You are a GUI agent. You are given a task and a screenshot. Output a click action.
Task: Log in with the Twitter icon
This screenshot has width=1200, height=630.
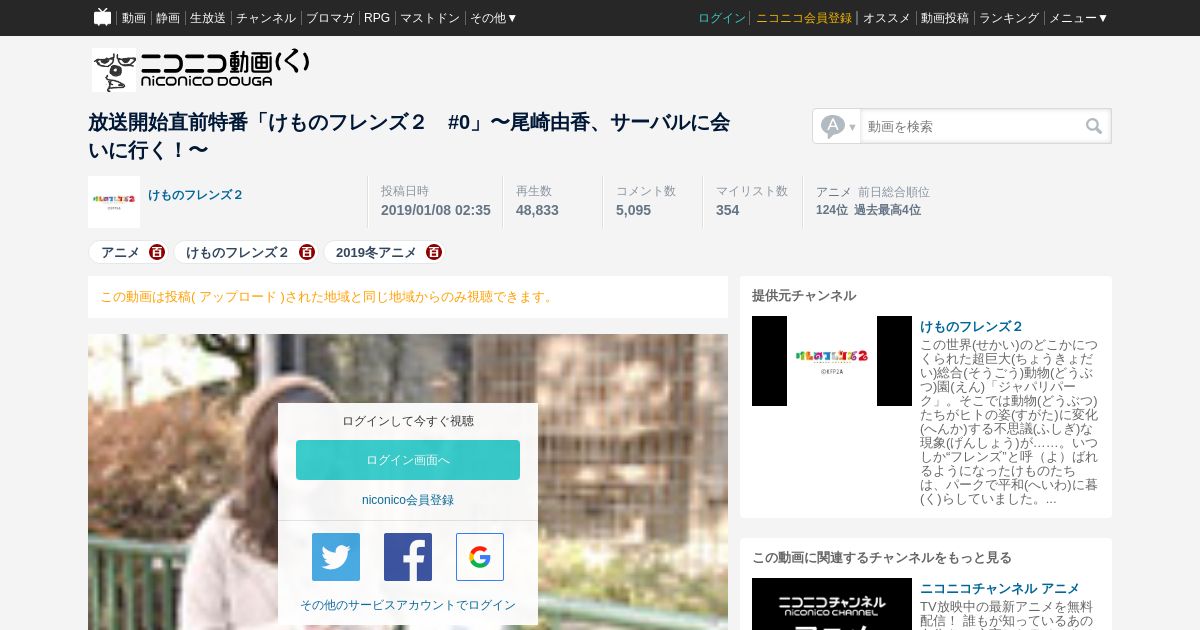(x=336, y=557)
